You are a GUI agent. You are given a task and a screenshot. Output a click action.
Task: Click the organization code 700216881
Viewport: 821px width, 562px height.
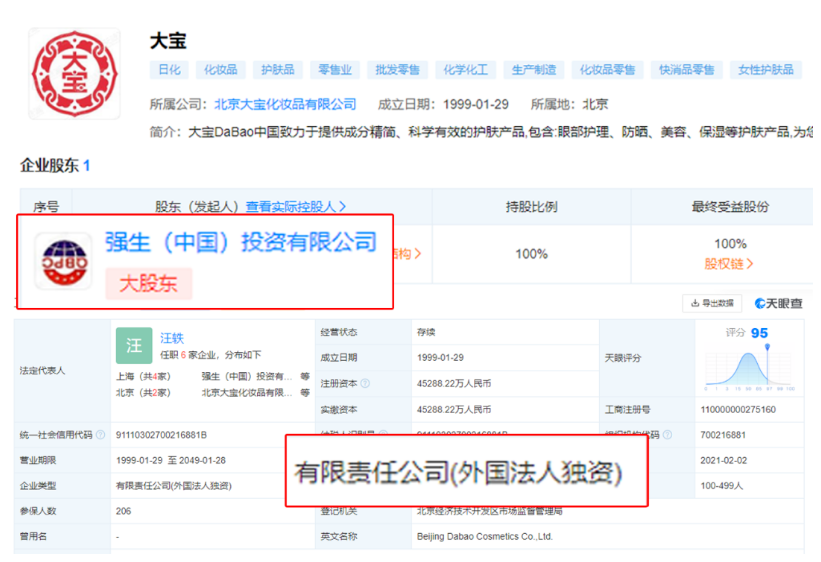click(723, 435)
